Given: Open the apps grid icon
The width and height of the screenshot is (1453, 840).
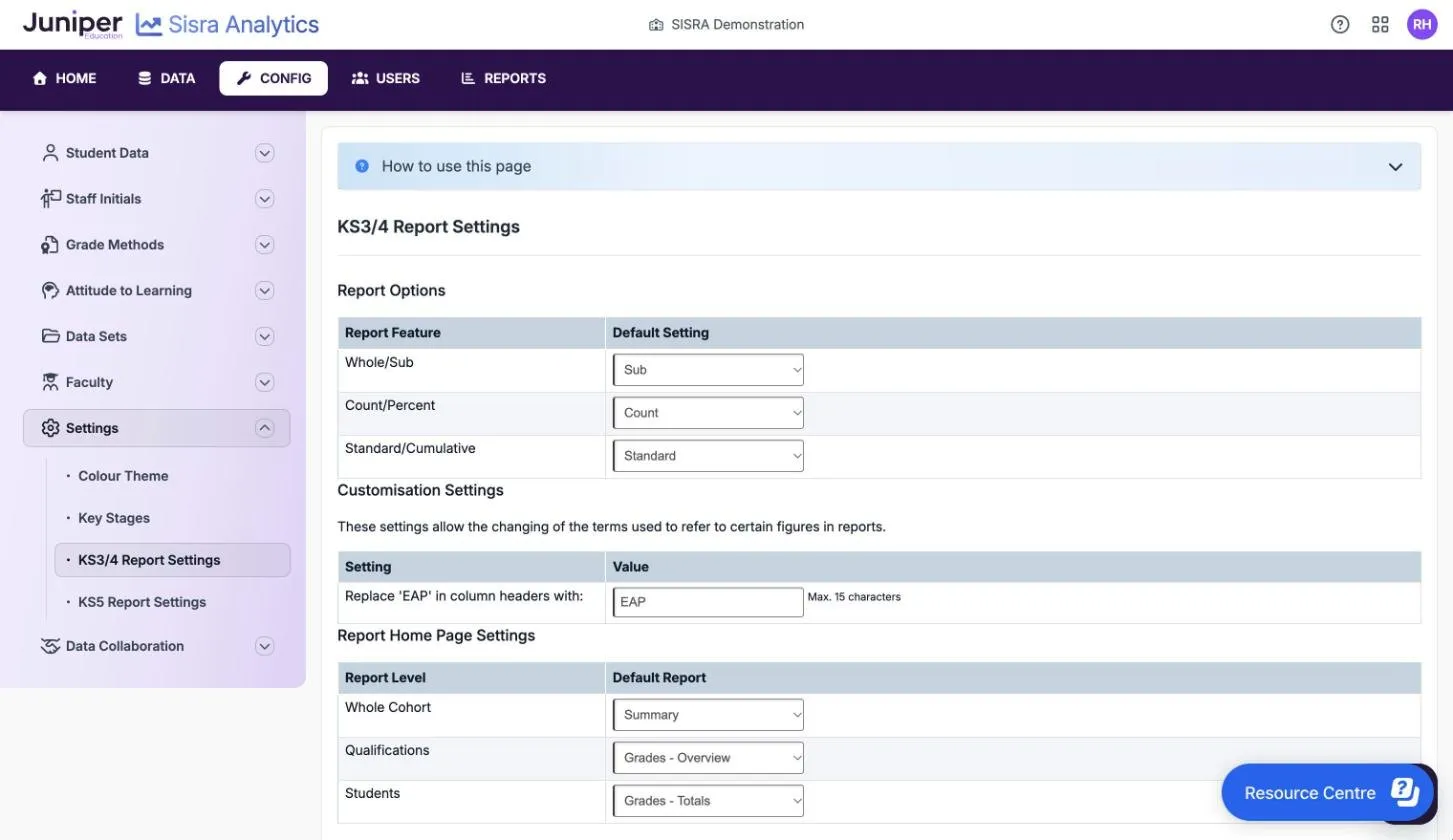Looking at the screenshot, I should (1380, 25).
